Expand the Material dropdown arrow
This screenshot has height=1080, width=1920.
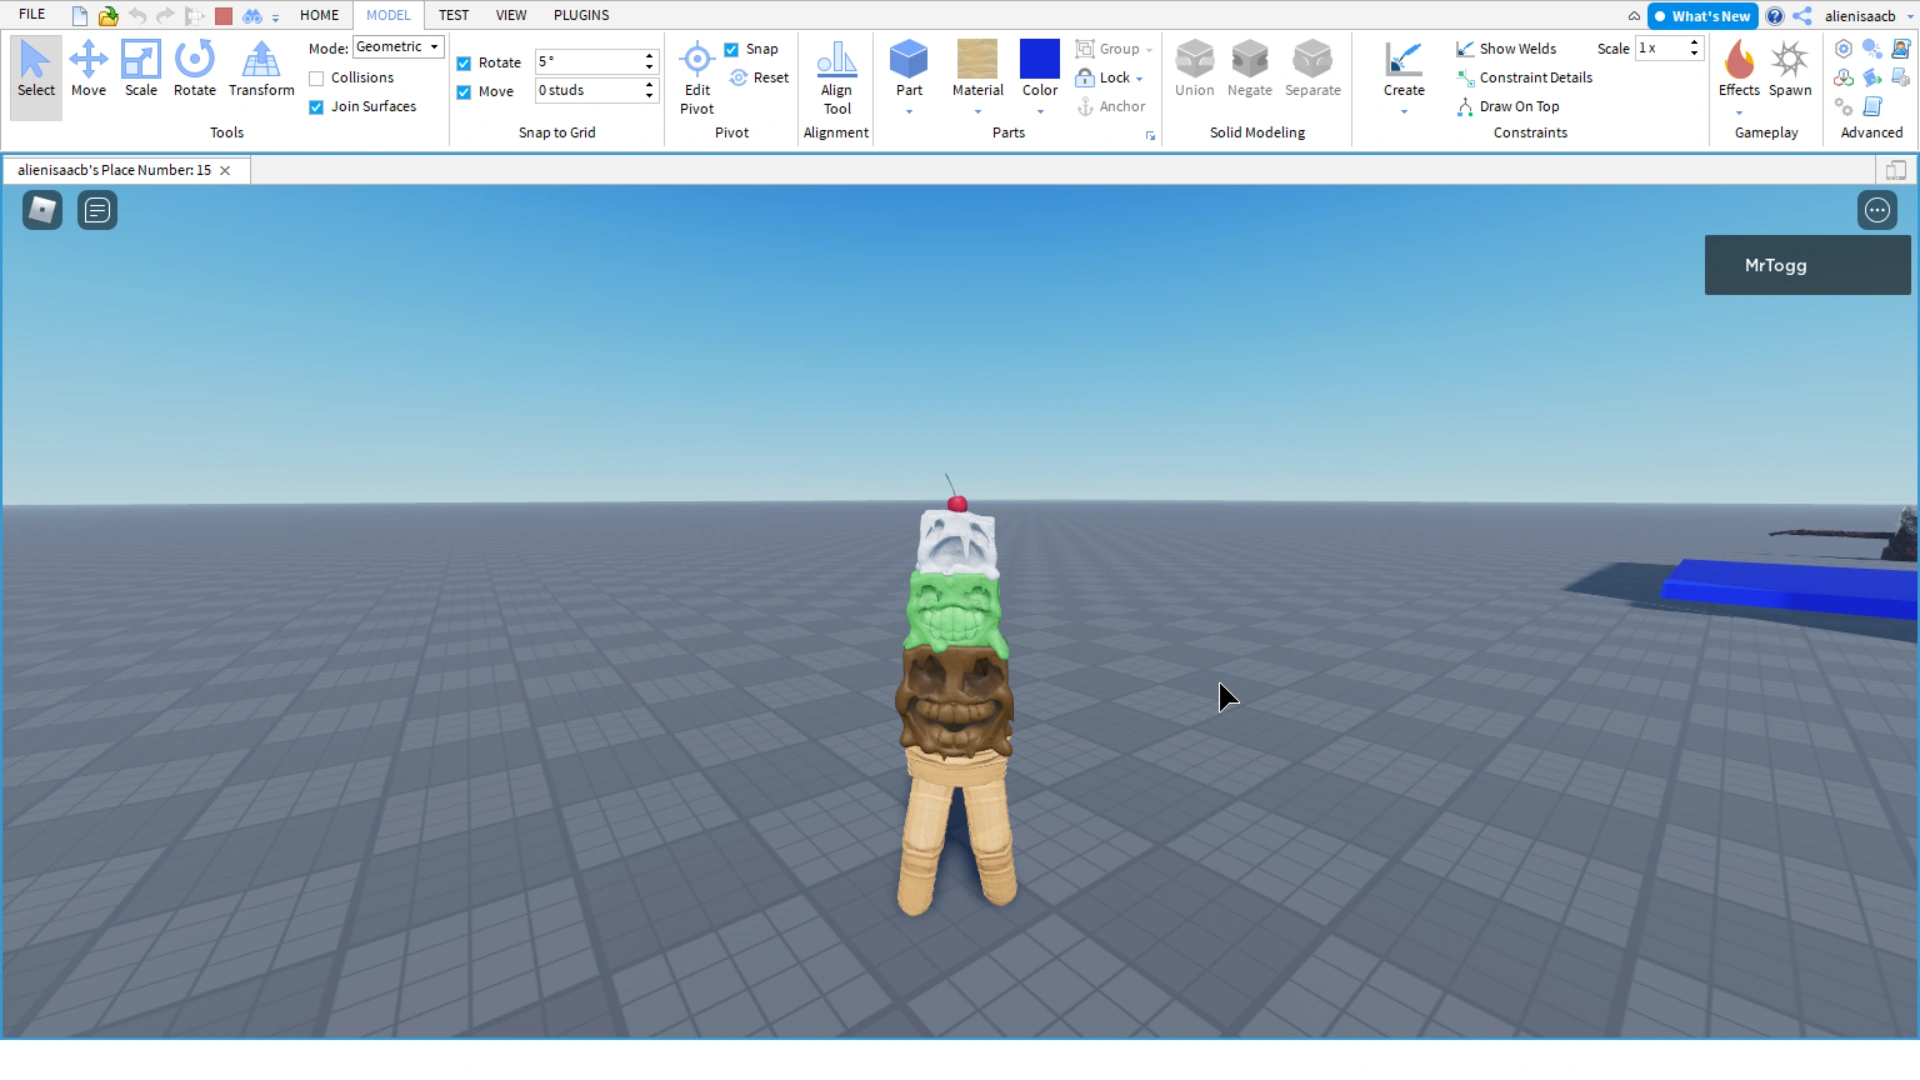click(977, 112)
